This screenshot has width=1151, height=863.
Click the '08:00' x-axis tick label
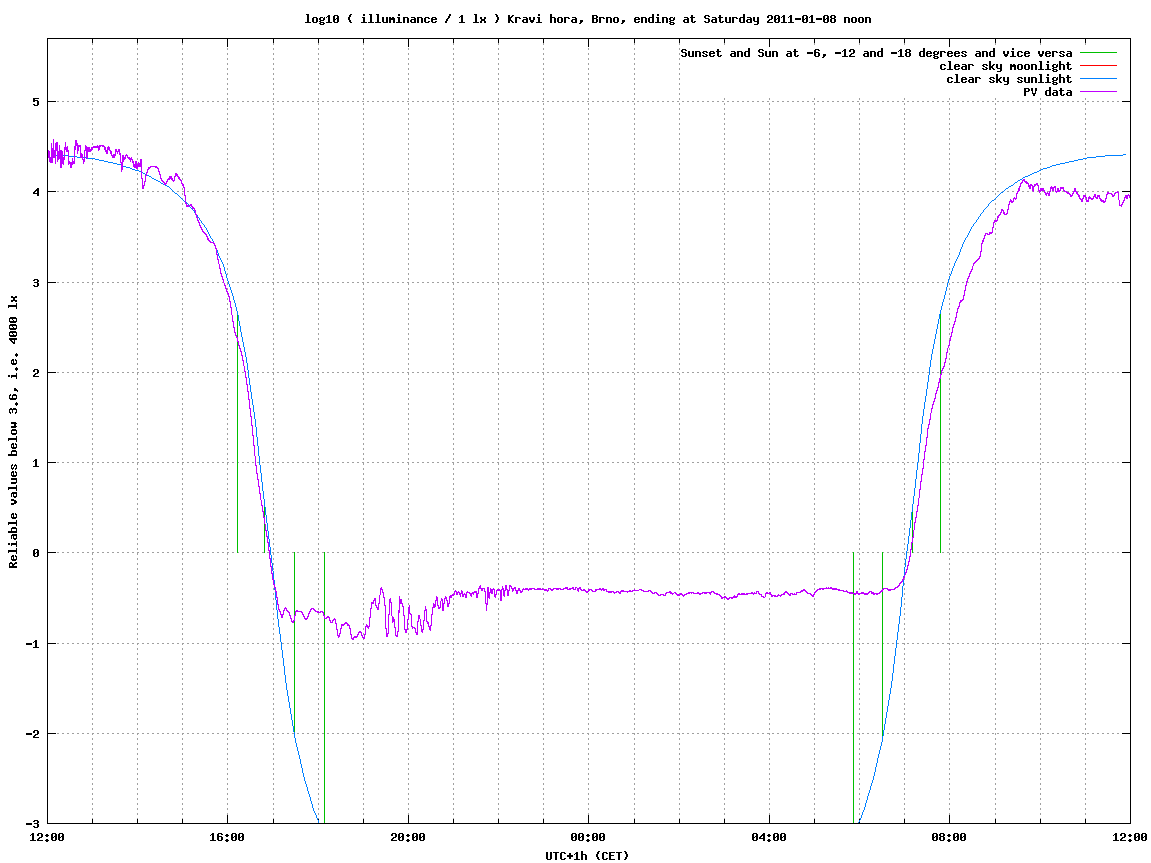(950, 837)
